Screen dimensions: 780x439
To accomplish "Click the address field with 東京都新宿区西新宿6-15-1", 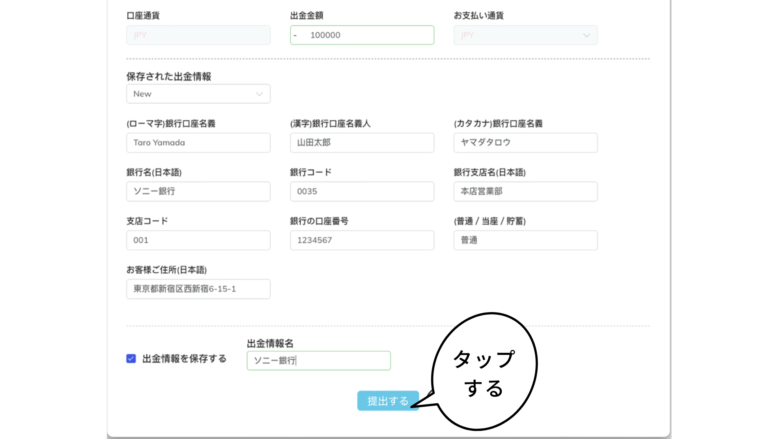I will point(198,289).
